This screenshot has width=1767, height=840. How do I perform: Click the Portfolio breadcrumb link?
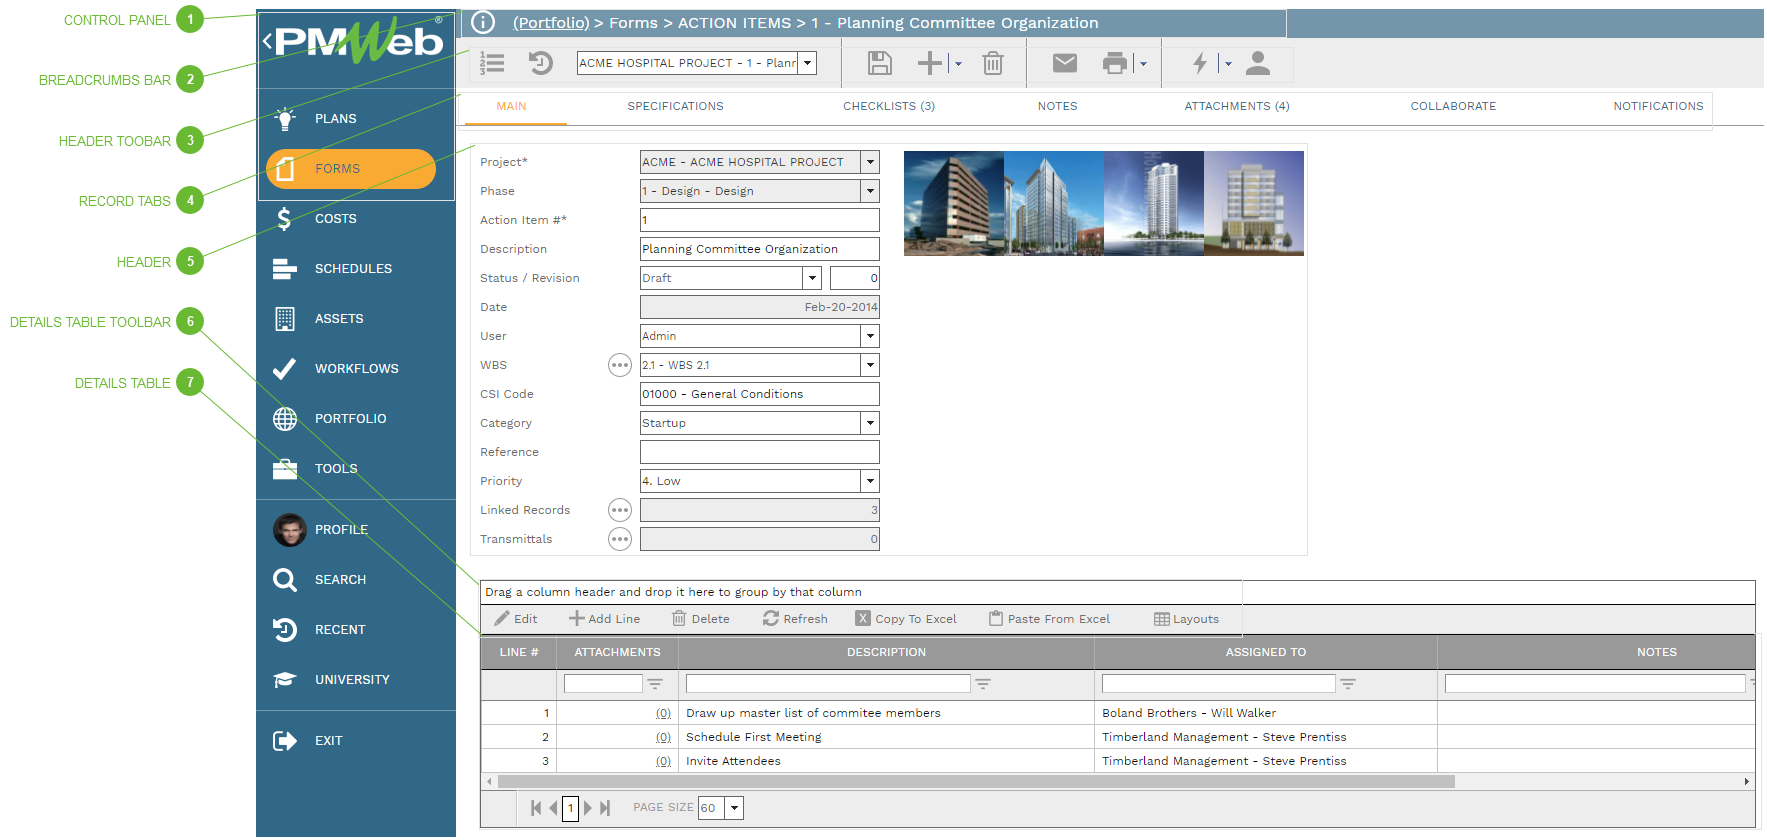click(x=551, y=23)
